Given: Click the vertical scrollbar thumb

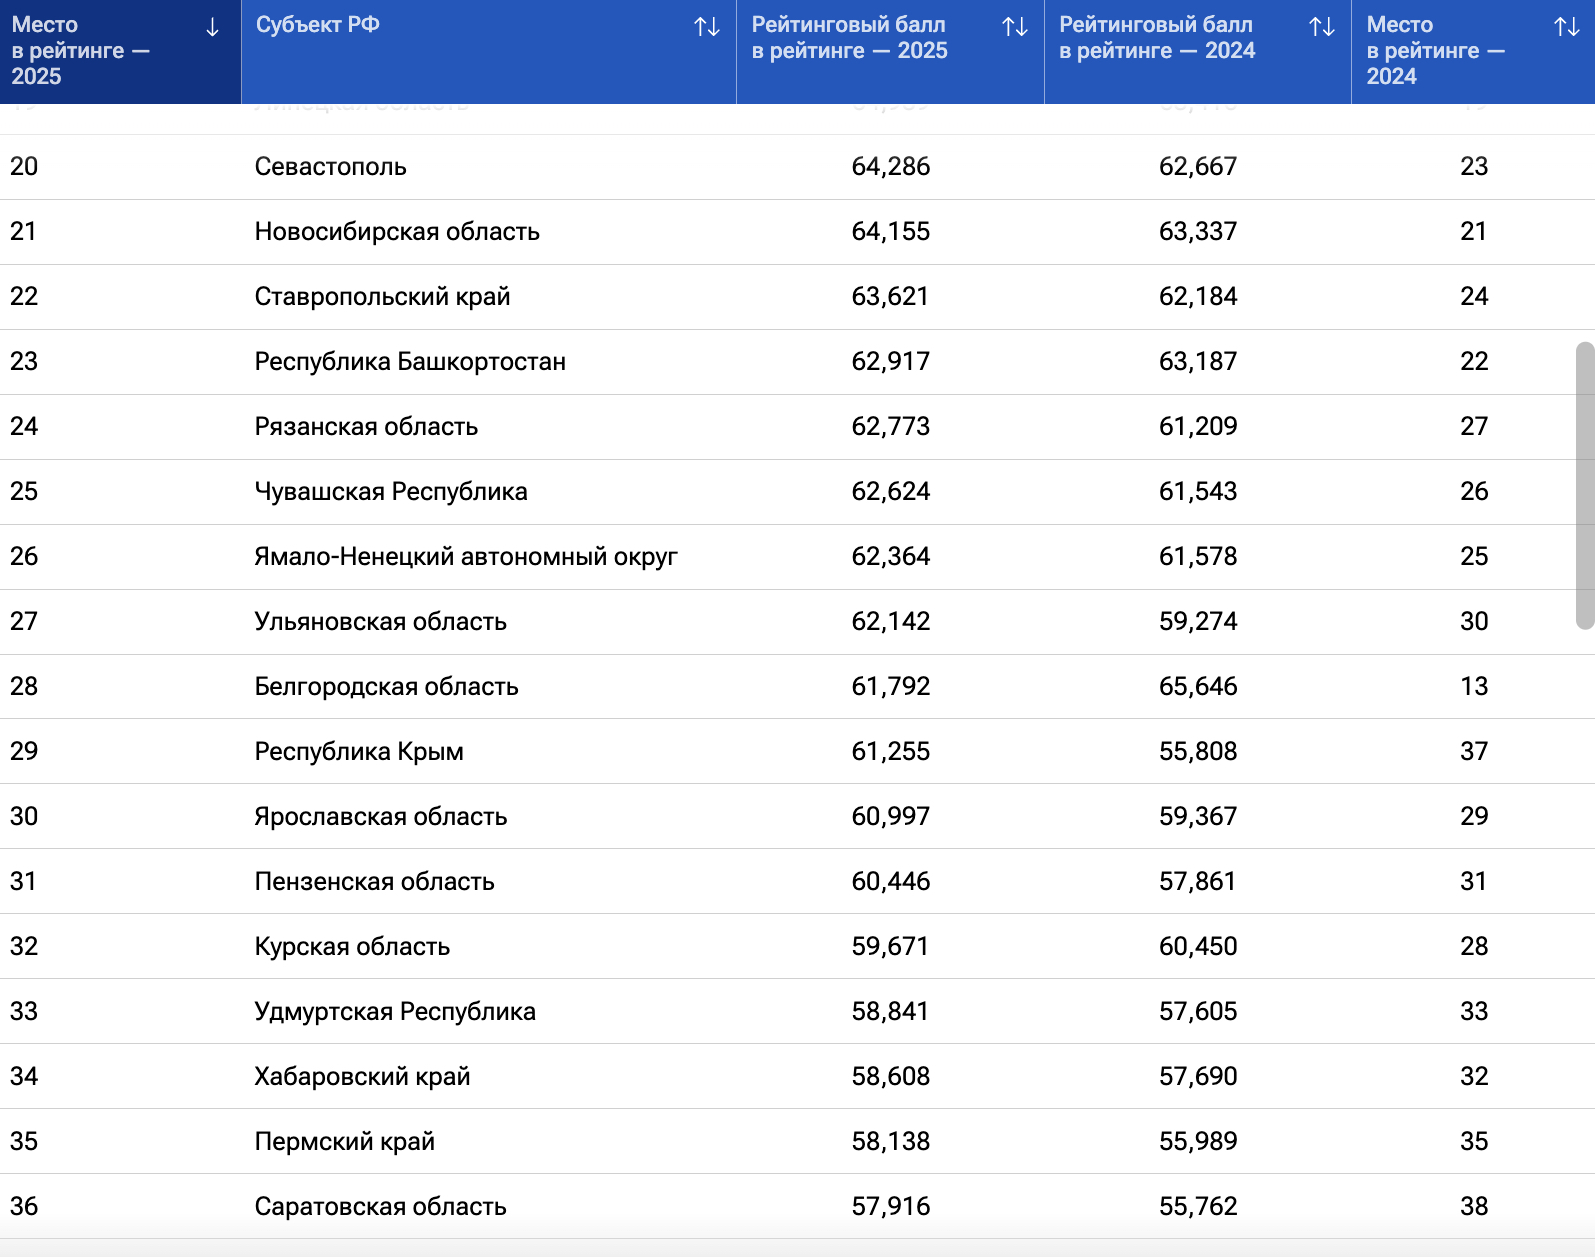Looking at the screenshot, I should click(x=1584, y=485).
